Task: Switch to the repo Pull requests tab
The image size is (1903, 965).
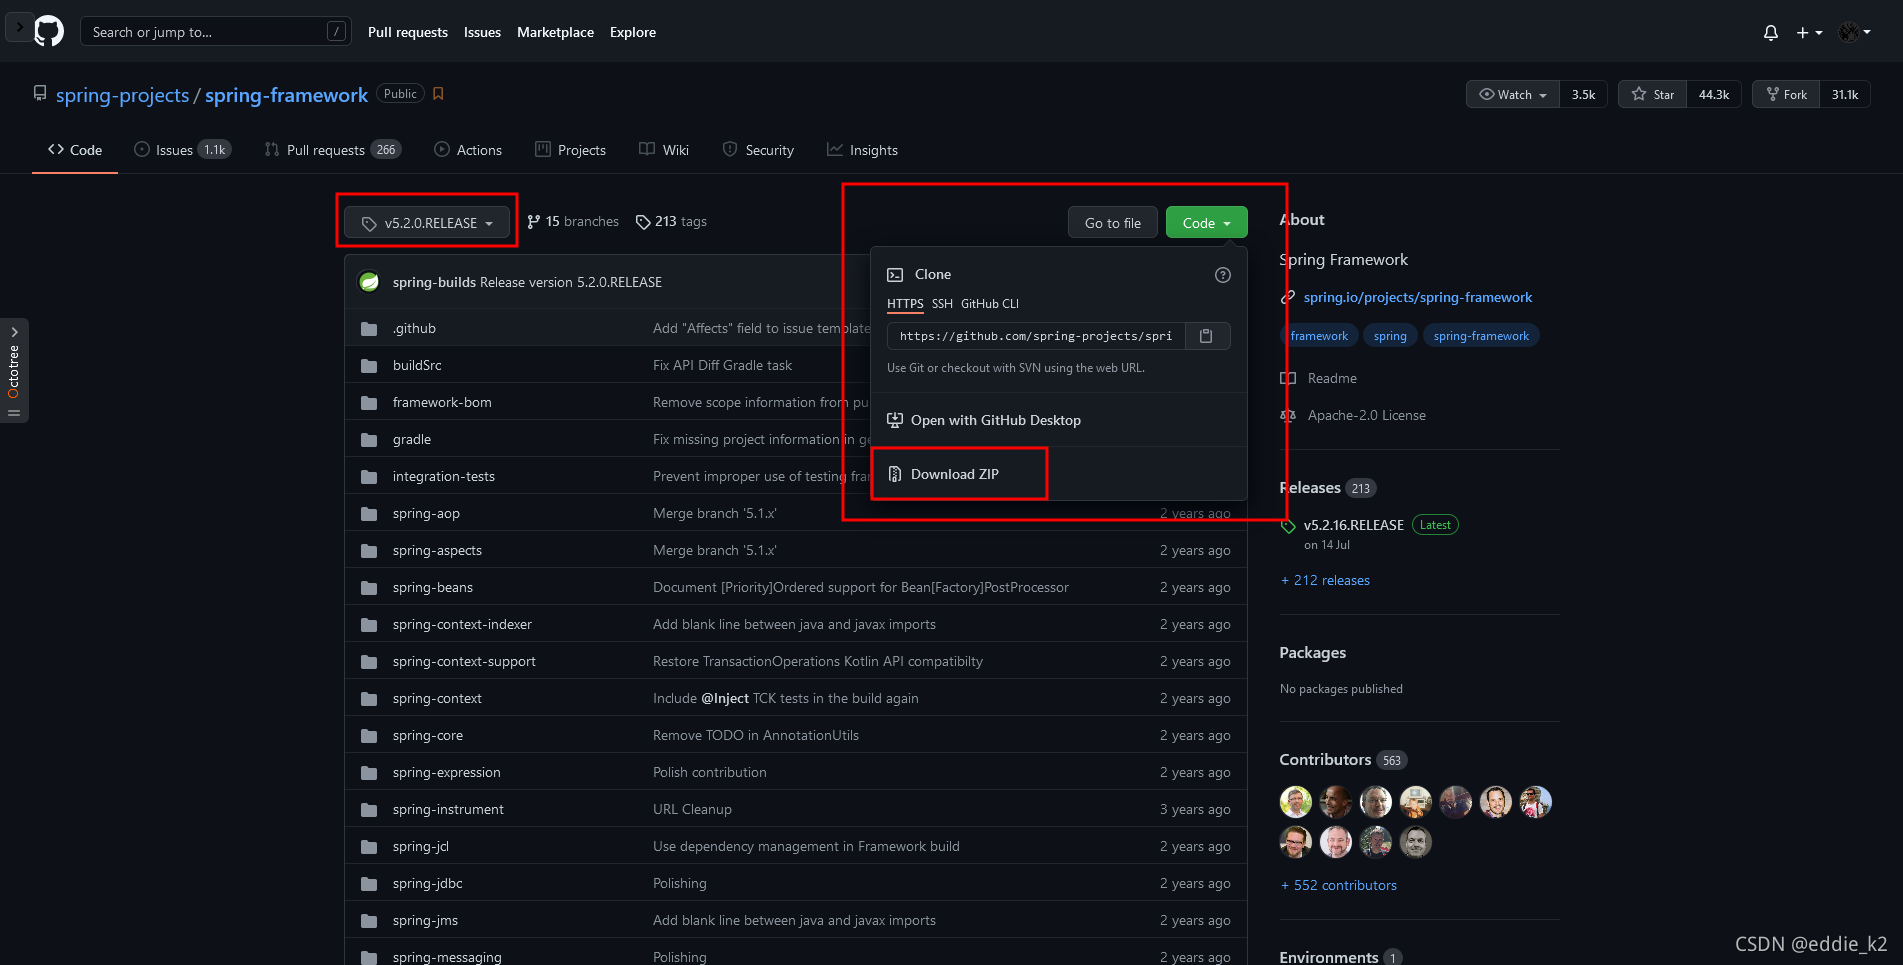Action: tap(332, 150)
